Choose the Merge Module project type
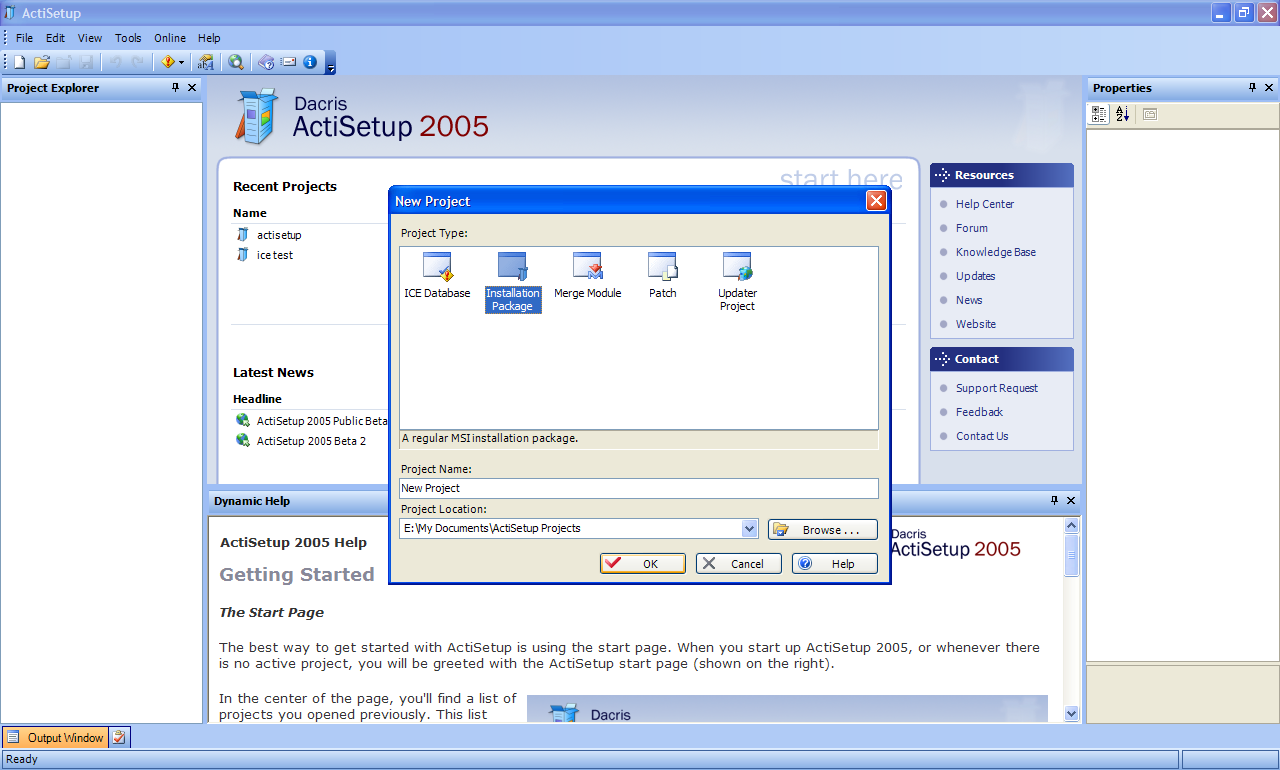Viewport: 1280px width, 770px height. 588,276
